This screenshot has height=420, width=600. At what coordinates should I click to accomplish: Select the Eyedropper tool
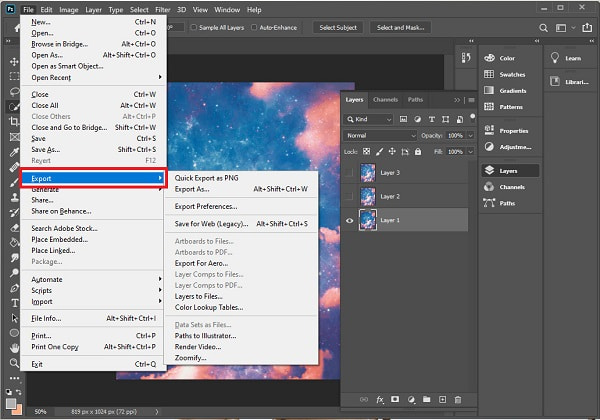[x=14, y=152]
